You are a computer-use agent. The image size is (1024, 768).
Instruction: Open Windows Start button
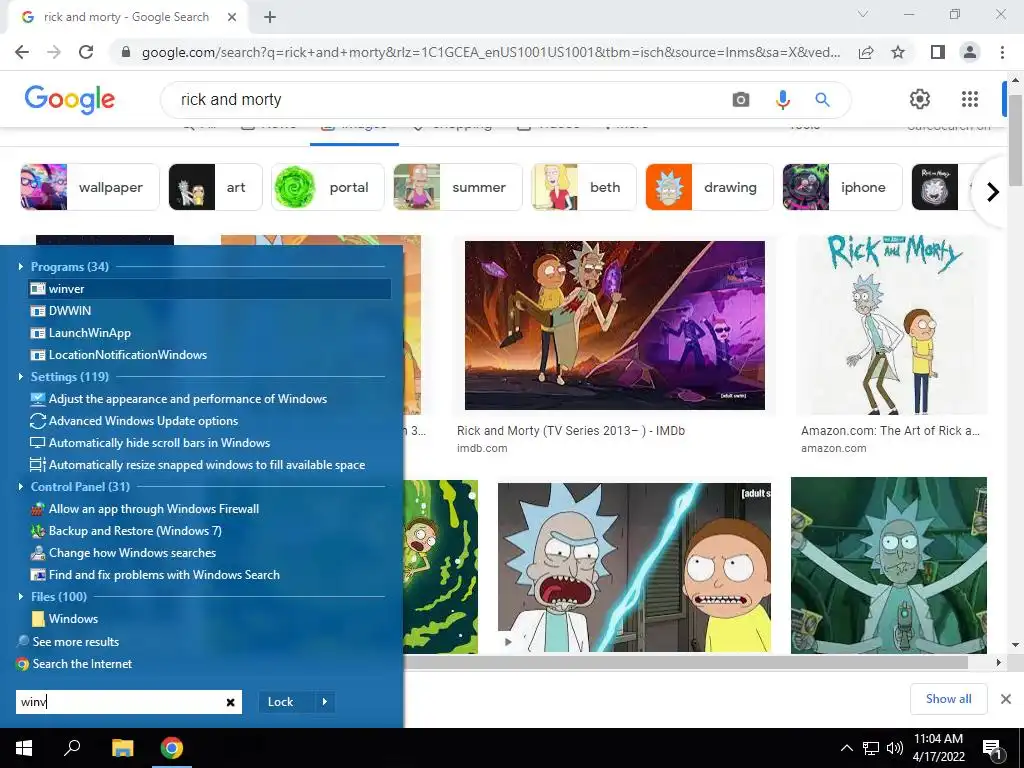coord(24,748)
